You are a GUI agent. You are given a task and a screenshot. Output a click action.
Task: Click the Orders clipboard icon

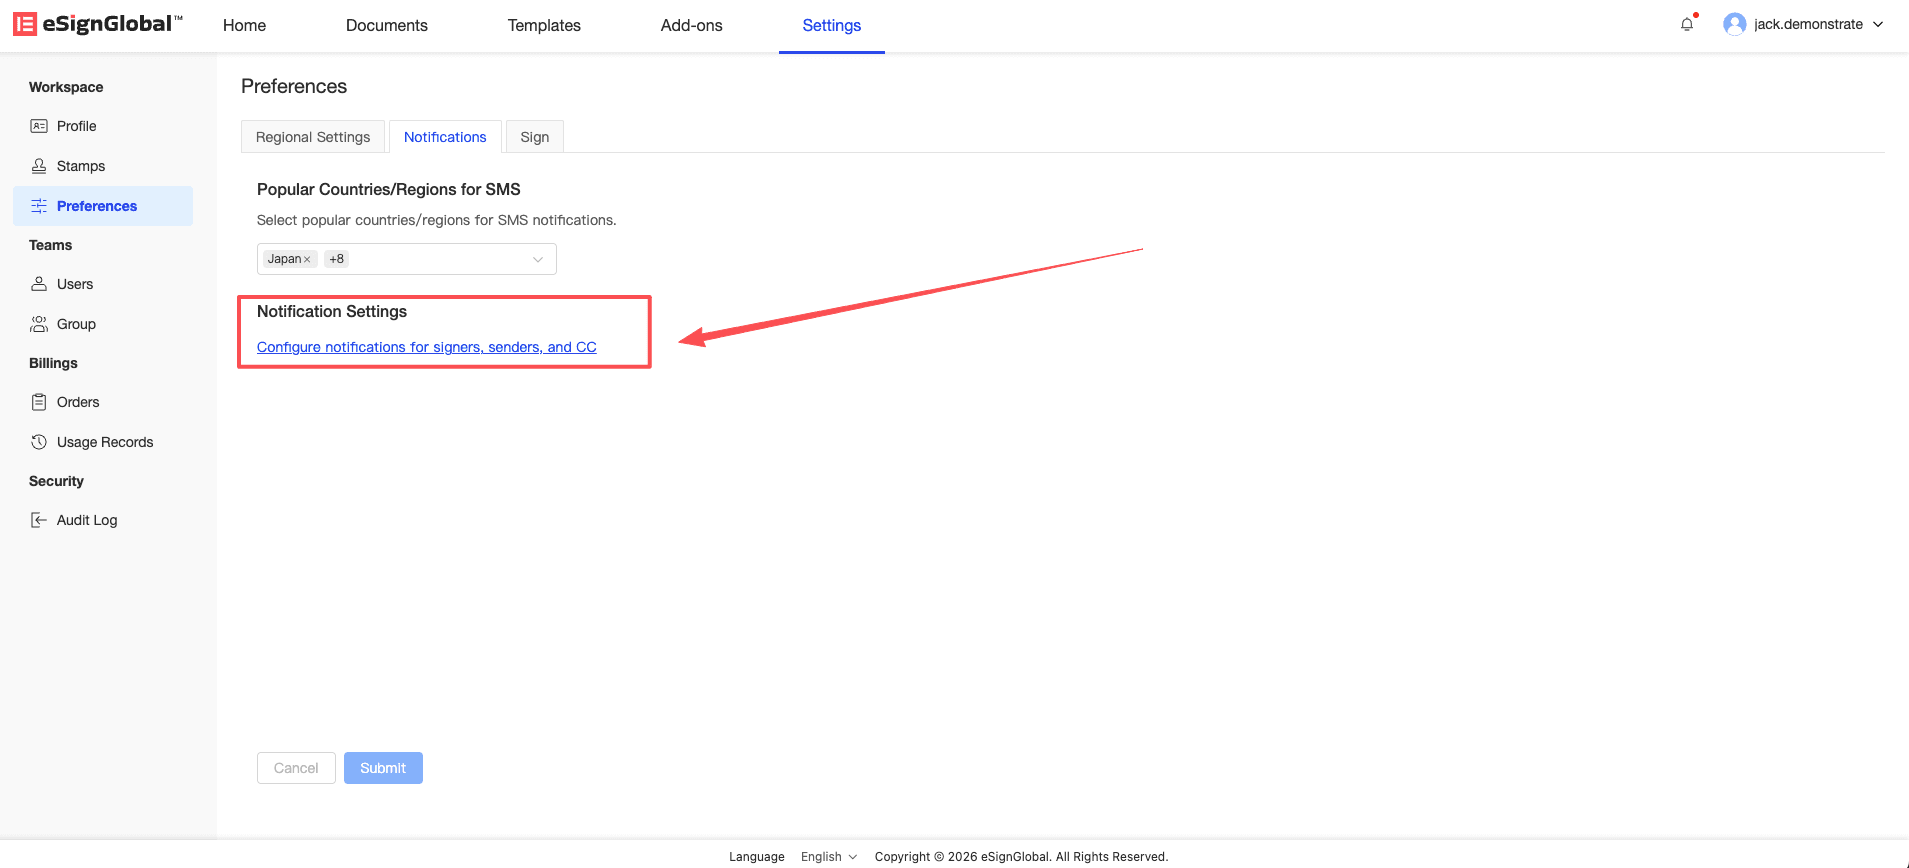(x=39, y=402)
